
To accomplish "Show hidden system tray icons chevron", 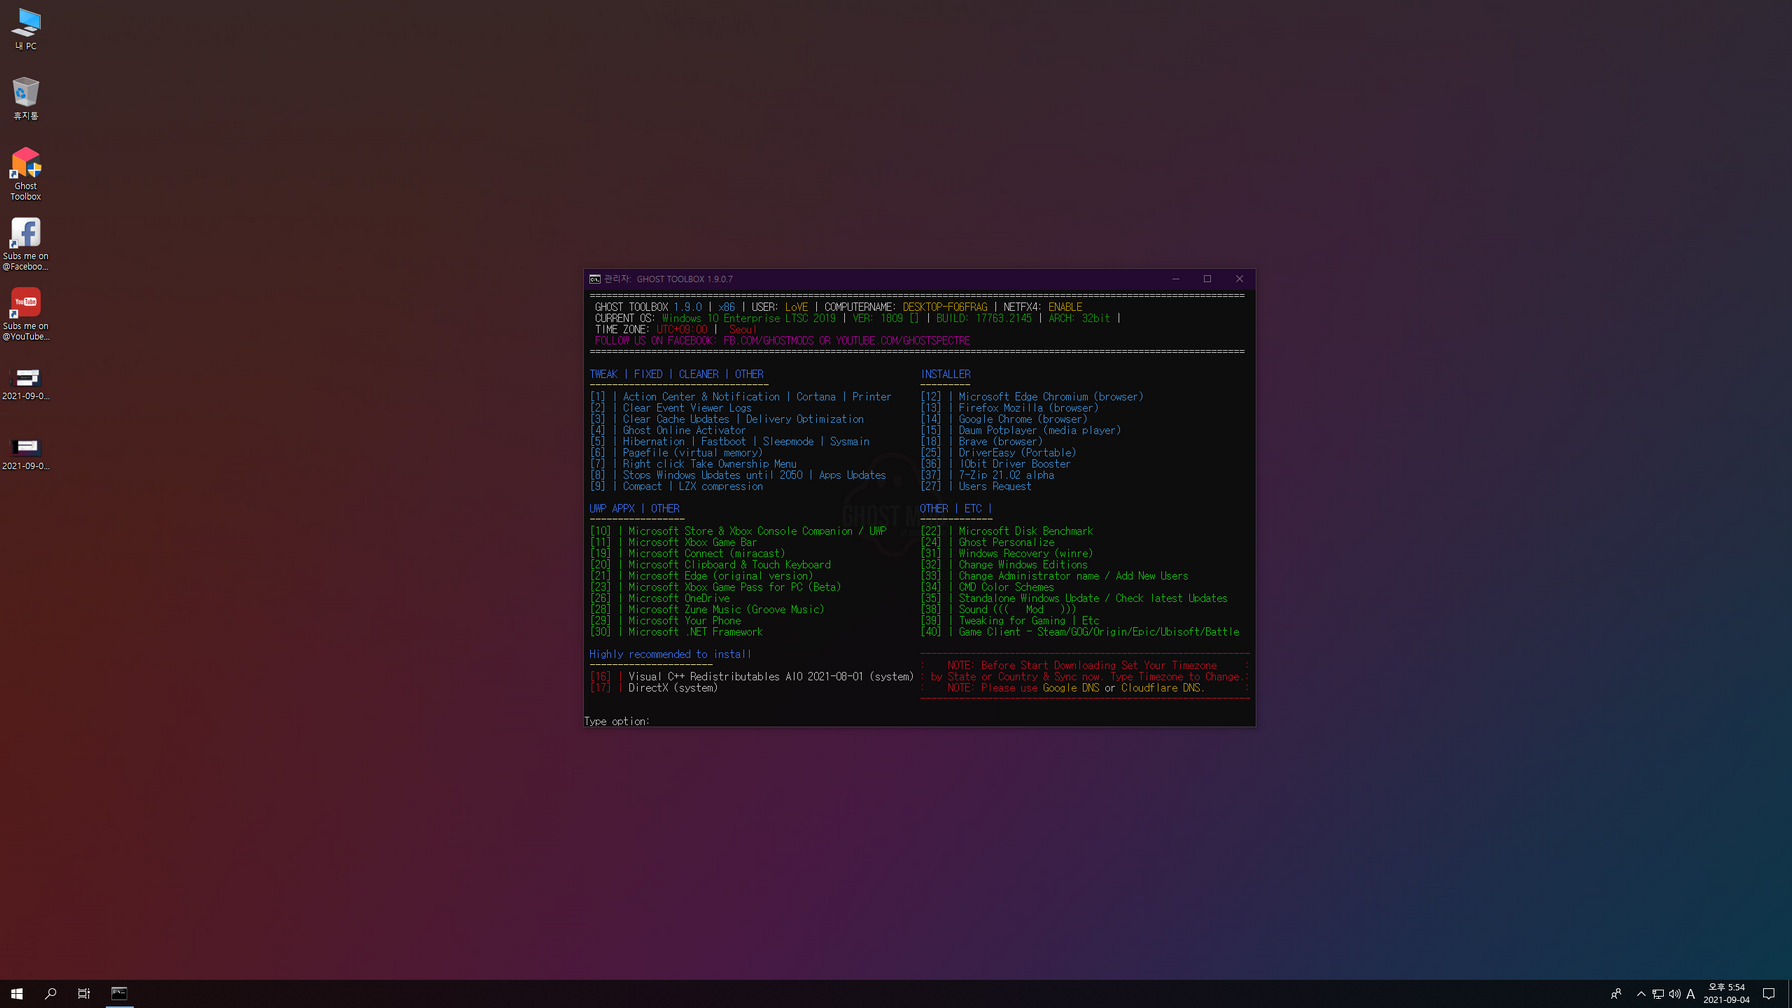I will tap(1641, 993).
